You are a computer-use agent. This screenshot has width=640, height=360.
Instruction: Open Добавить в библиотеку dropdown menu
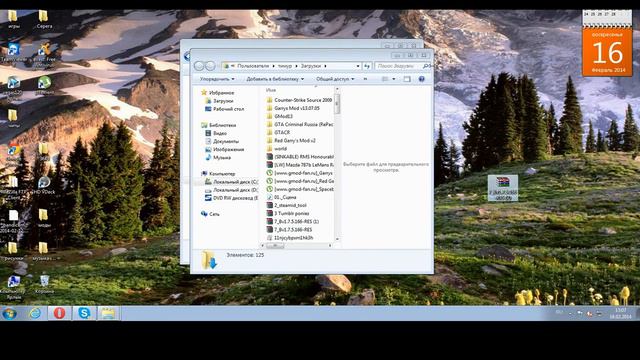[275, 79]
